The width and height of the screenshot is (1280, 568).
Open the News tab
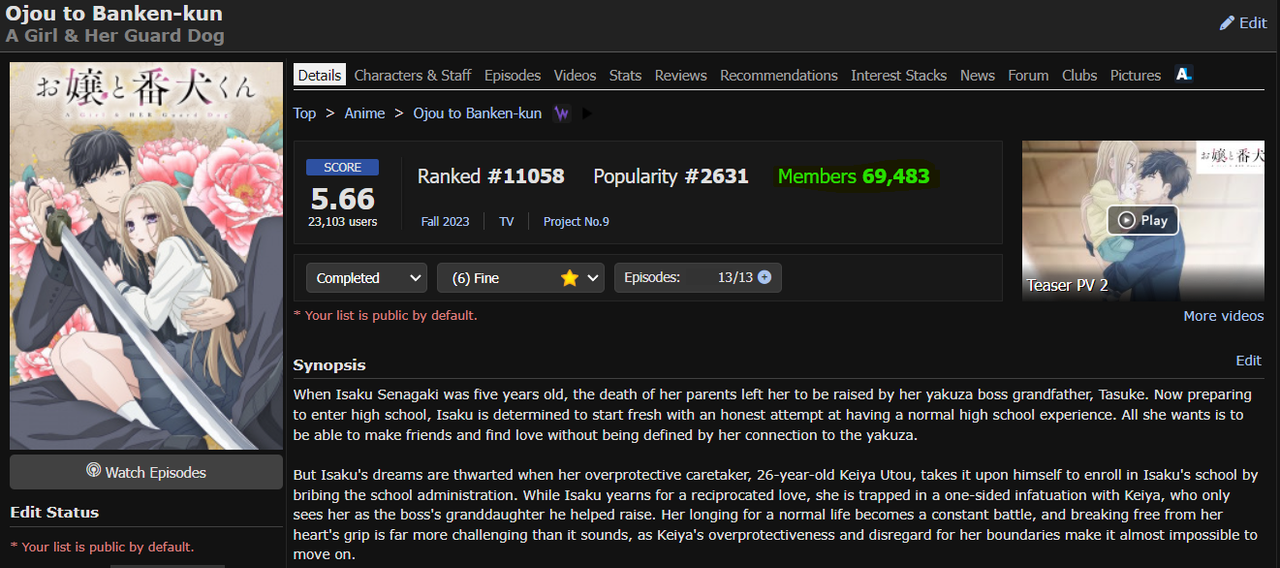click(x=977, y=75)
